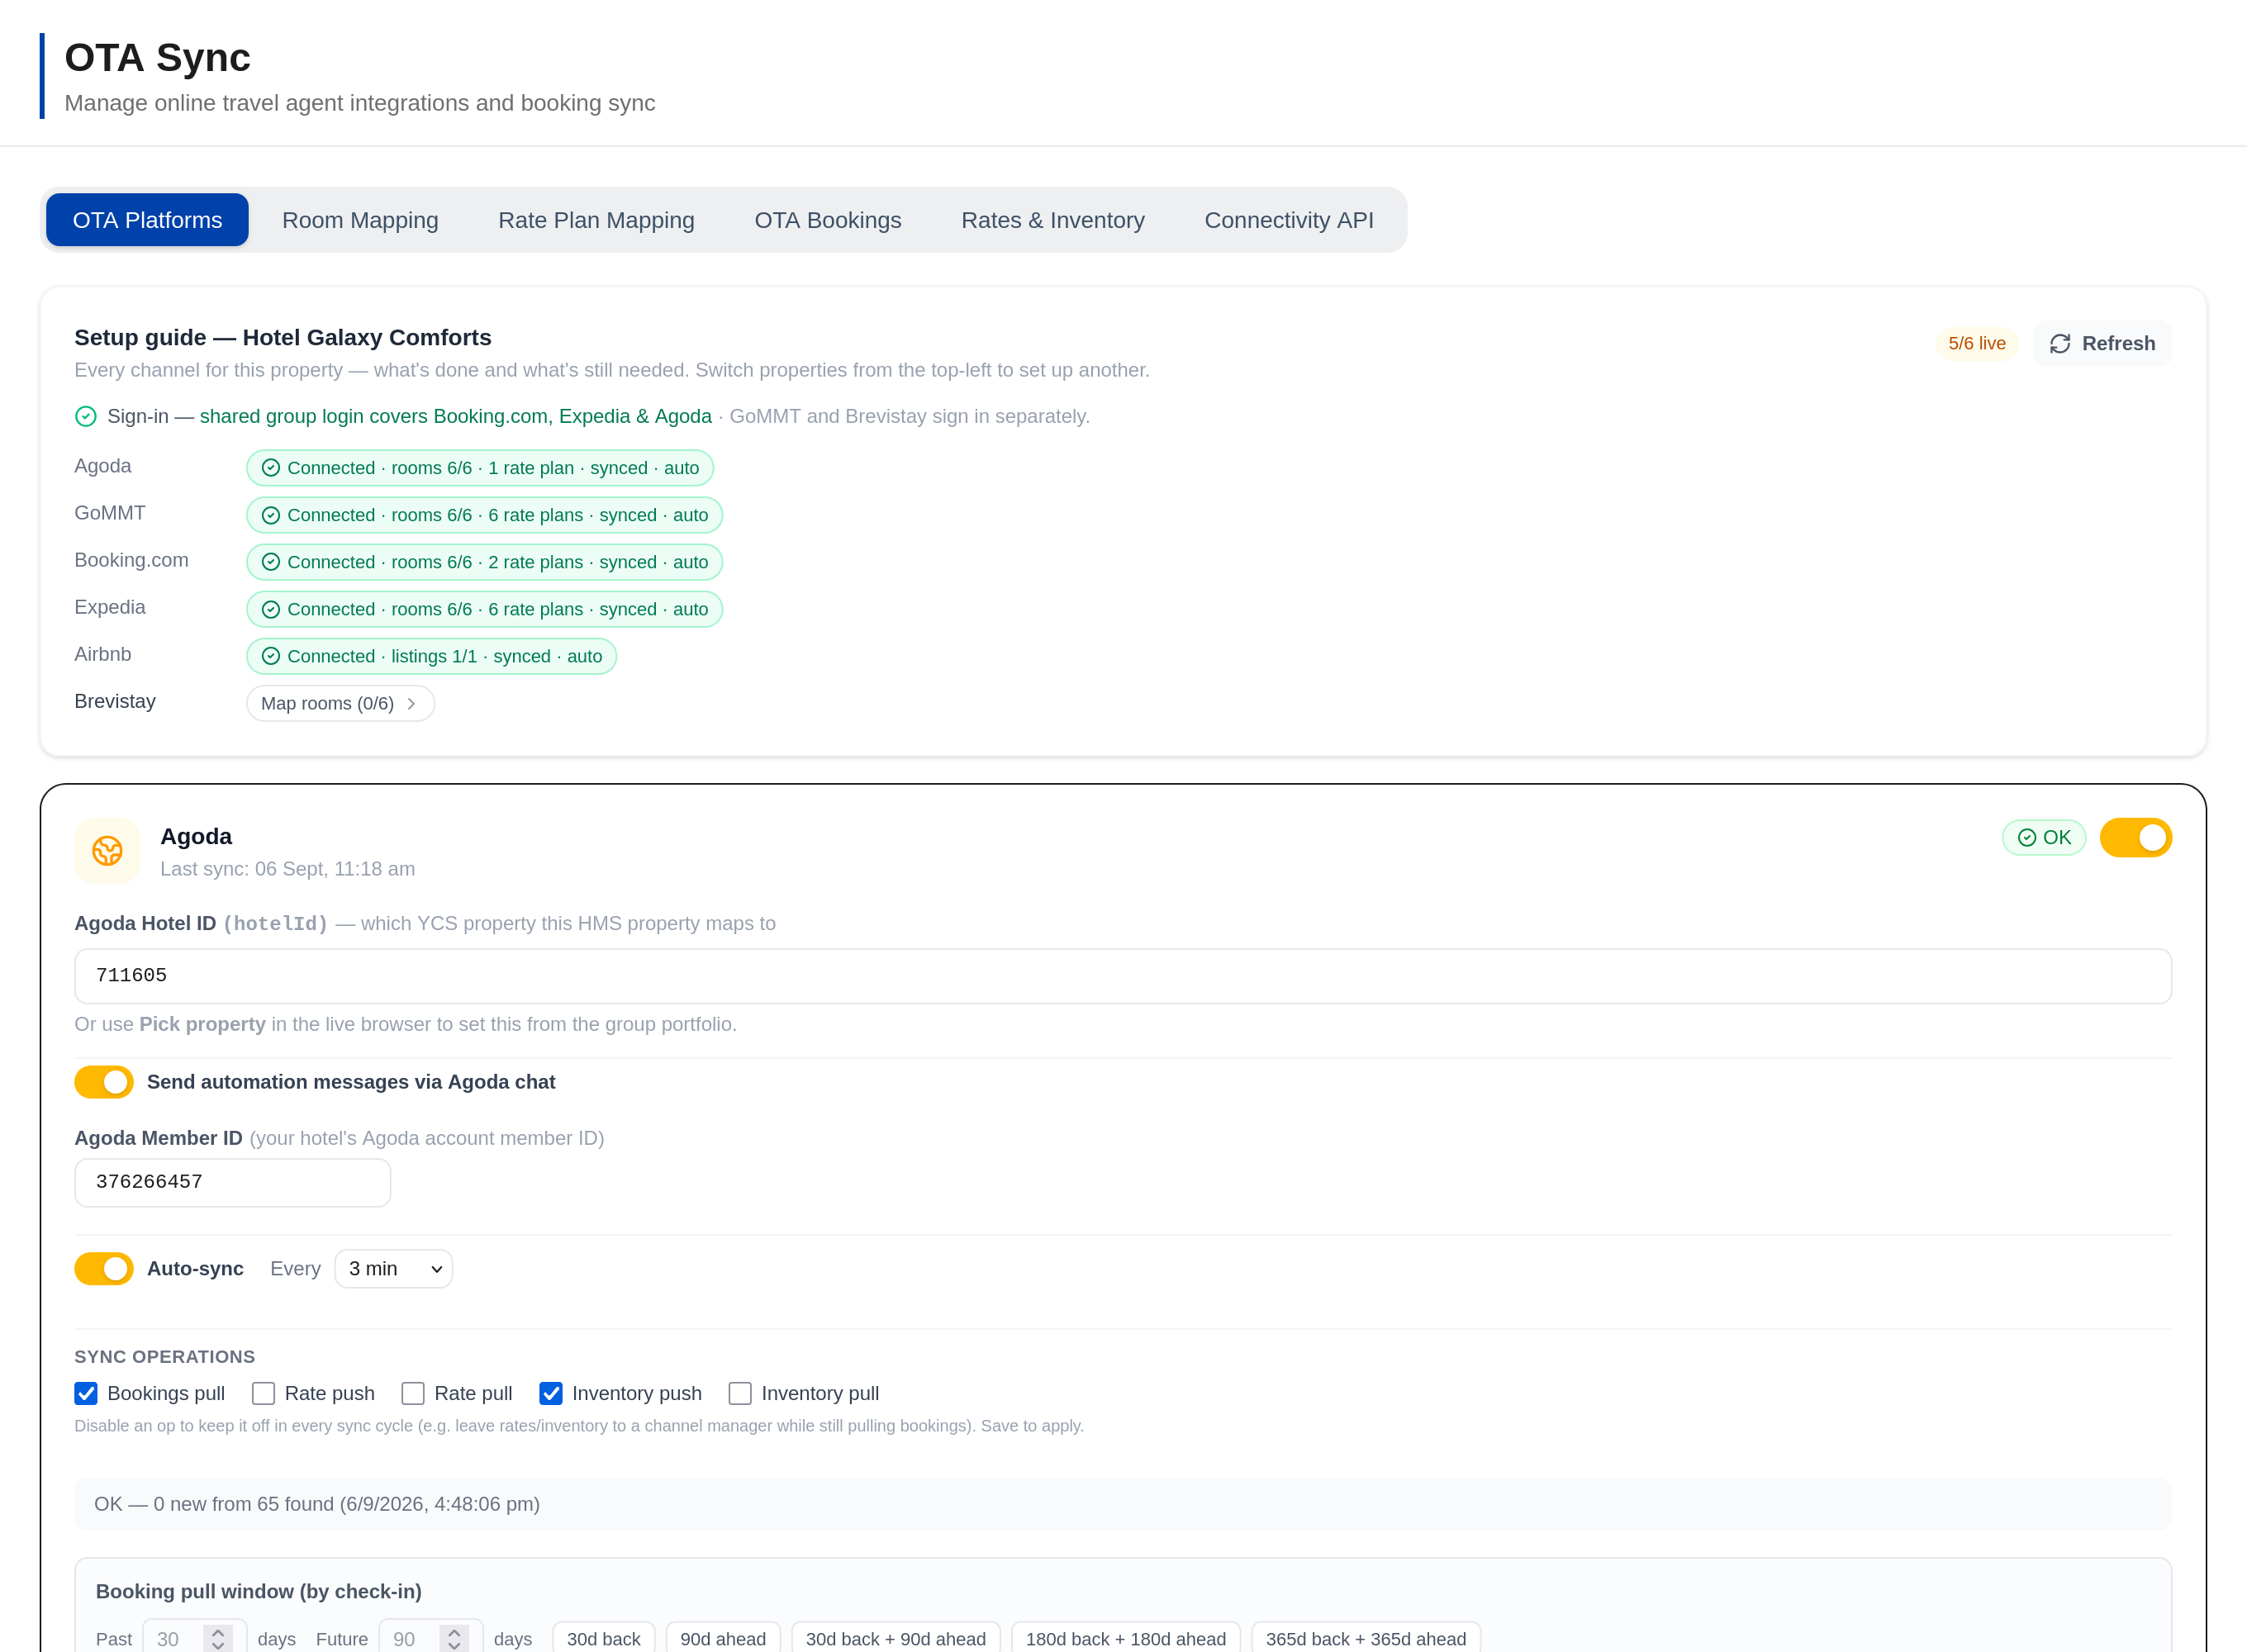Check the Inventory pull checkbox
The width and height of the screenshot is (2247, 1652).
[x=740, y=1394]
